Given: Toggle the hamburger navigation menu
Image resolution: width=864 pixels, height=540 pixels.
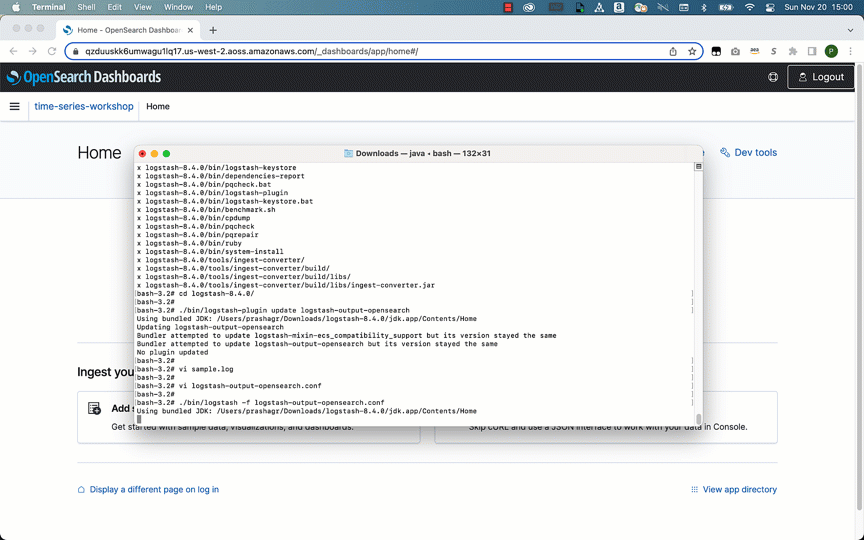Looking at the screenshot, I should 15,106.
